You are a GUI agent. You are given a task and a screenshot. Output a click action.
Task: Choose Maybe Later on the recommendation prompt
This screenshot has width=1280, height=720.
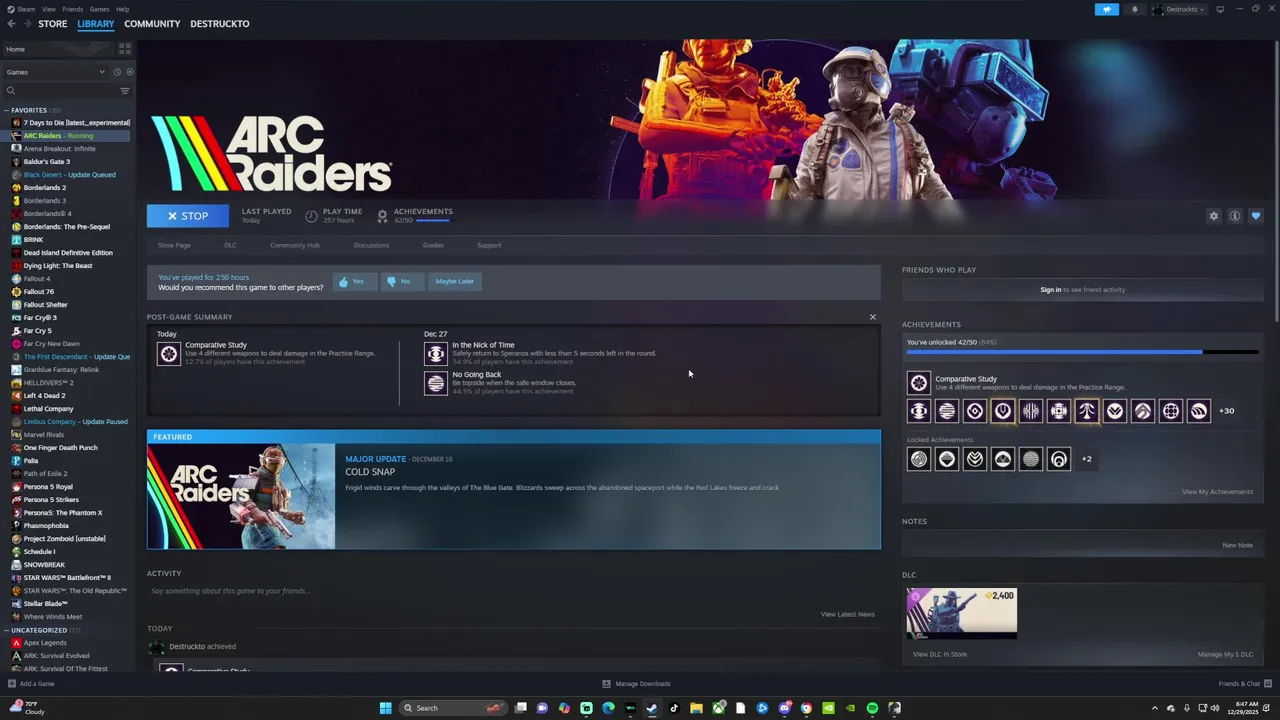tap(454, 282)
